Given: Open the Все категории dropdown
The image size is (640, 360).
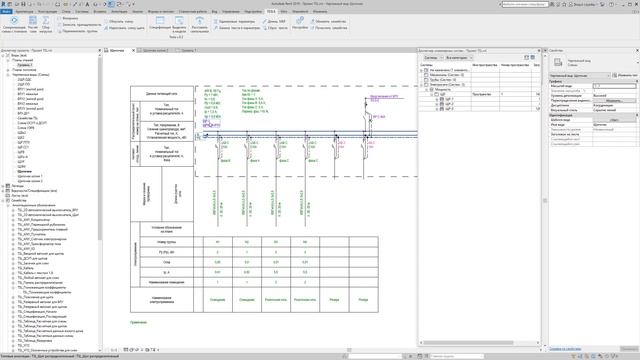Looking at the screenshot, I should pos(459,58).
